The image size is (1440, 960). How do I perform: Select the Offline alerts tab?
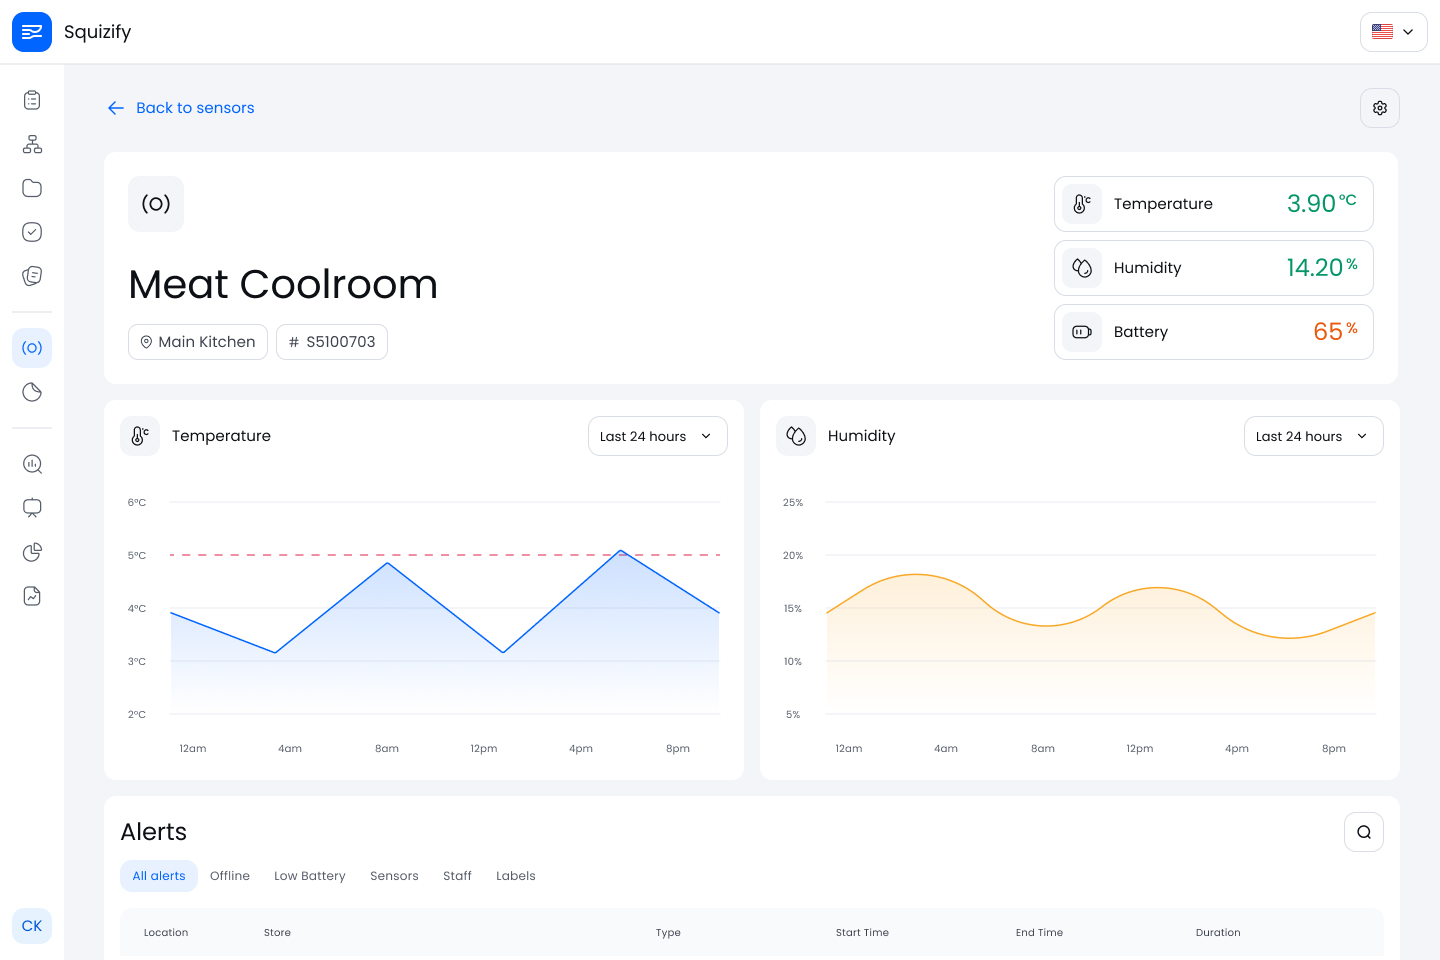[x=230, y=876]
